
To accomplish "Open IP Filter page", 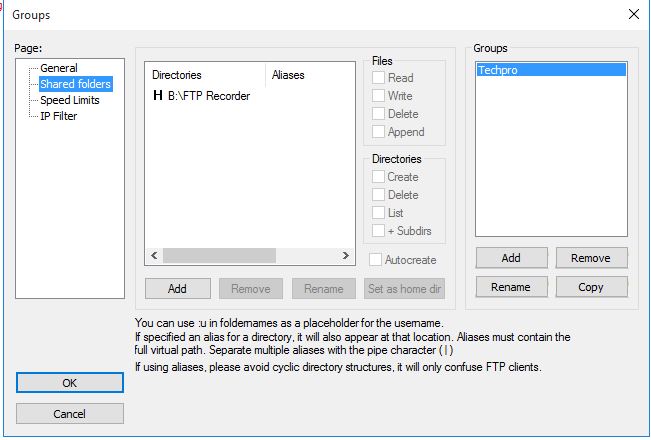I will [x=59, y=116].
